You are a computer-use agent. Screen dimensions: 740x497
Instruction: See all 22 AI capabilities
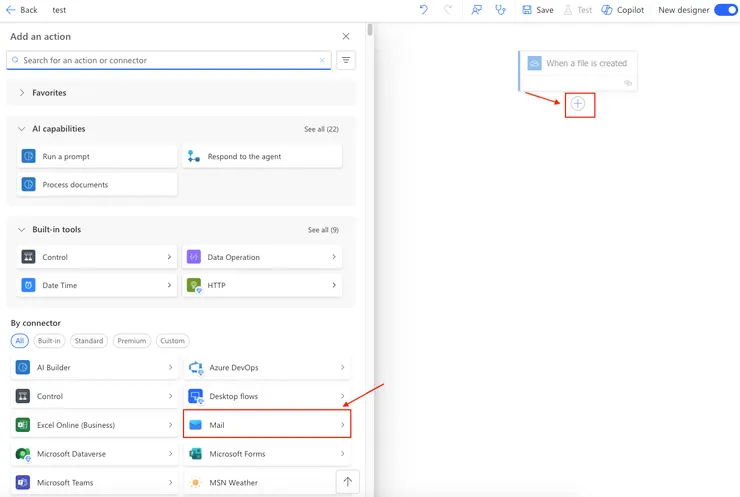tap(321, 129)
